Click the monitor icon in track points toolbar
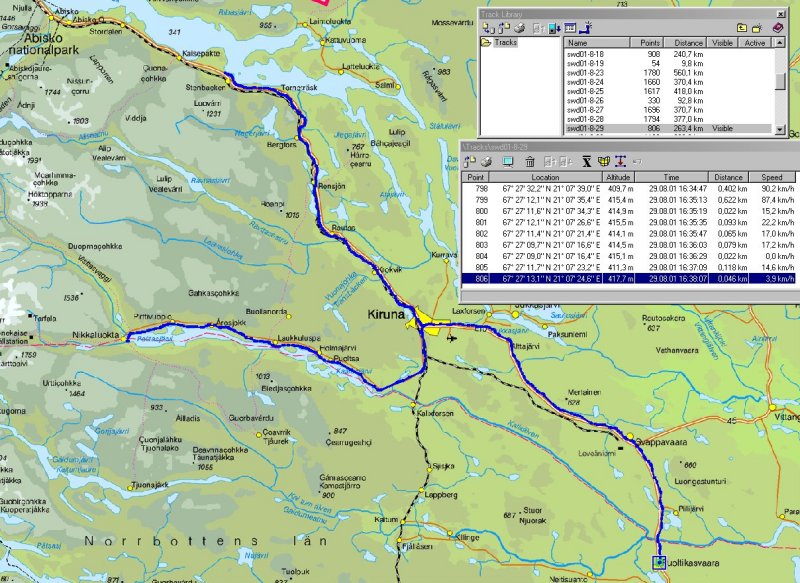This screenshot has height=583, width=800. point(507,161)
